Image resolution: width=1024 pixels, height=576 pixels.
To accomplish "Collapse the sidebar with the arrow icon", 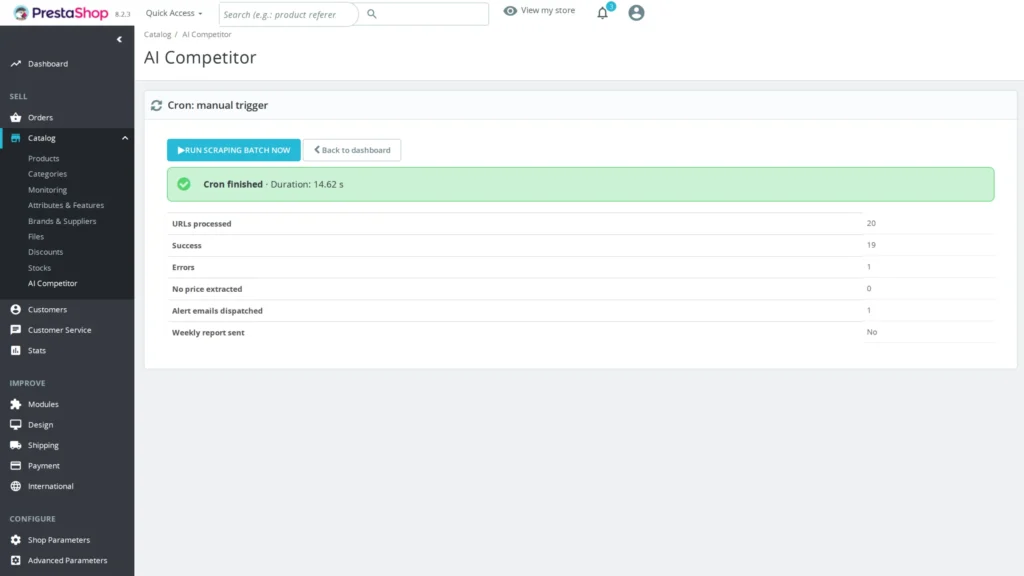I will [120, 39].
